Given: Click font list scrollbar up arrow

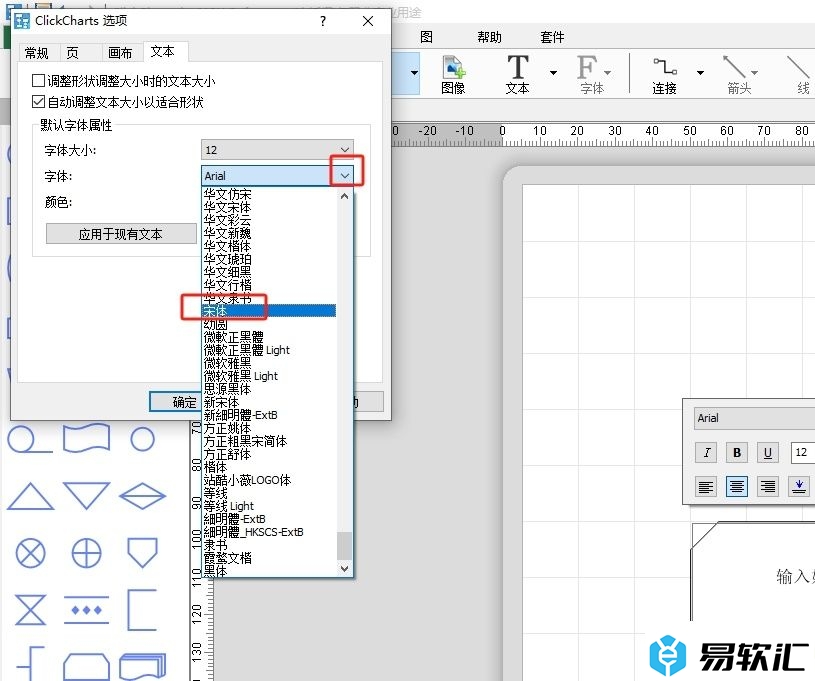Looking at the screenshot, I should click(344, 196).
